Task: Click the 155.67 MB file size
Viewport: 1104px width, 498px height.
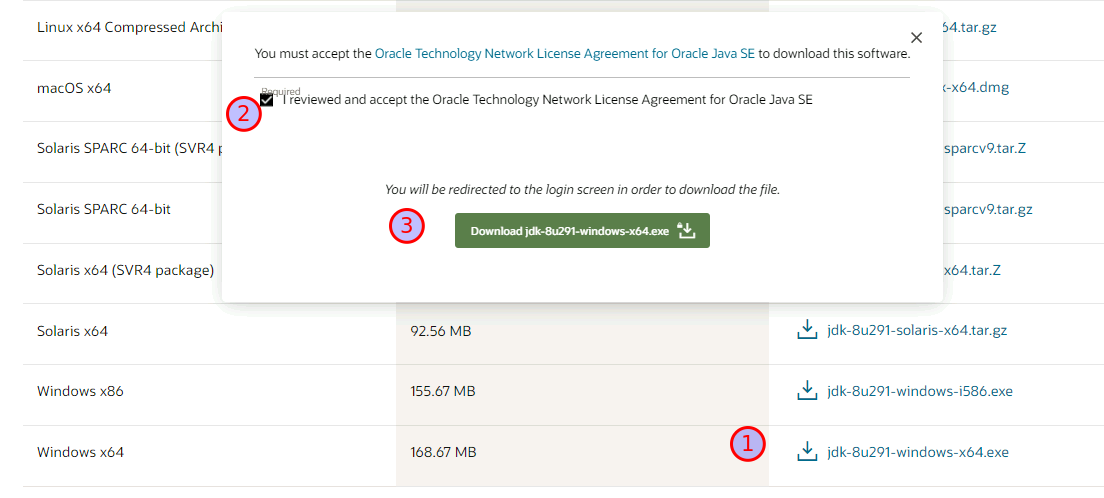Action: [443, 391]
